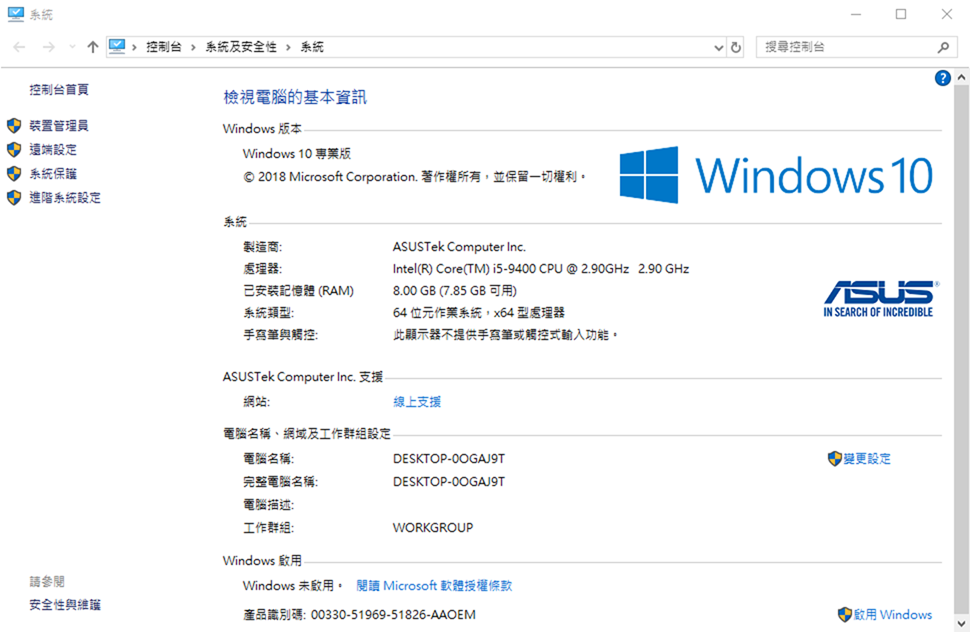Click the shield icon beside 遠端設定
This screenshot has height=632, width=970.
[x=14, y=150]
